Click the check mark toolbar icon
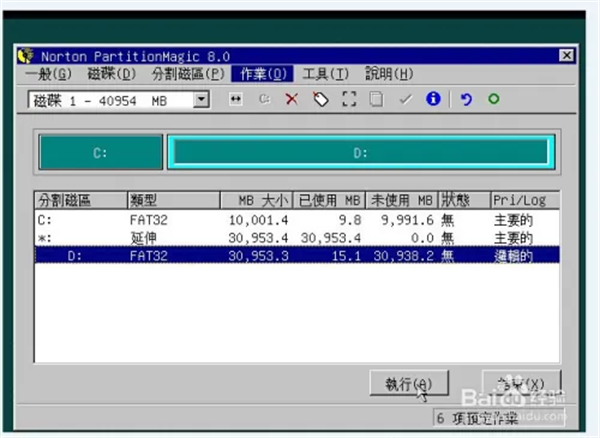600x438 pixels. click(406, 99)
